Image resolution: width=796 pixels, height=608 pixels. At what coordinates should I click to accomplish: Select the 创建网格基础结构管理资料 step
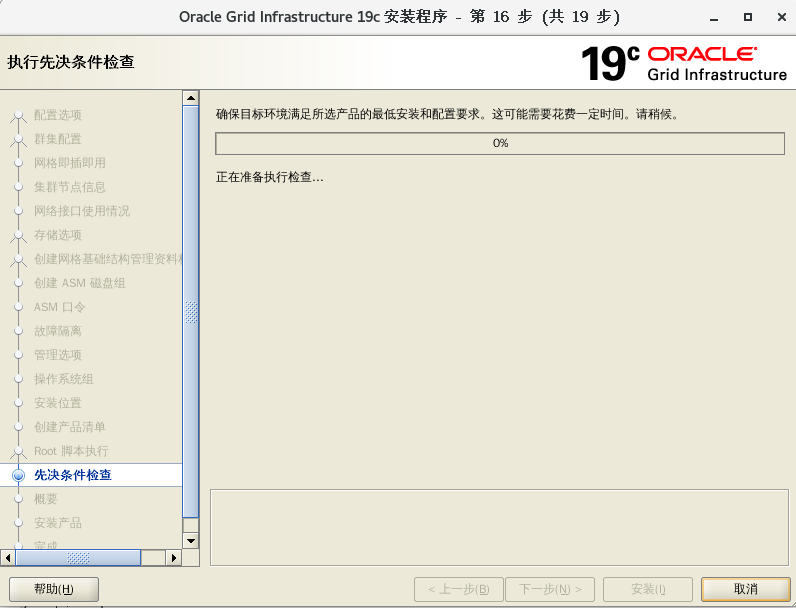[108, 259]
